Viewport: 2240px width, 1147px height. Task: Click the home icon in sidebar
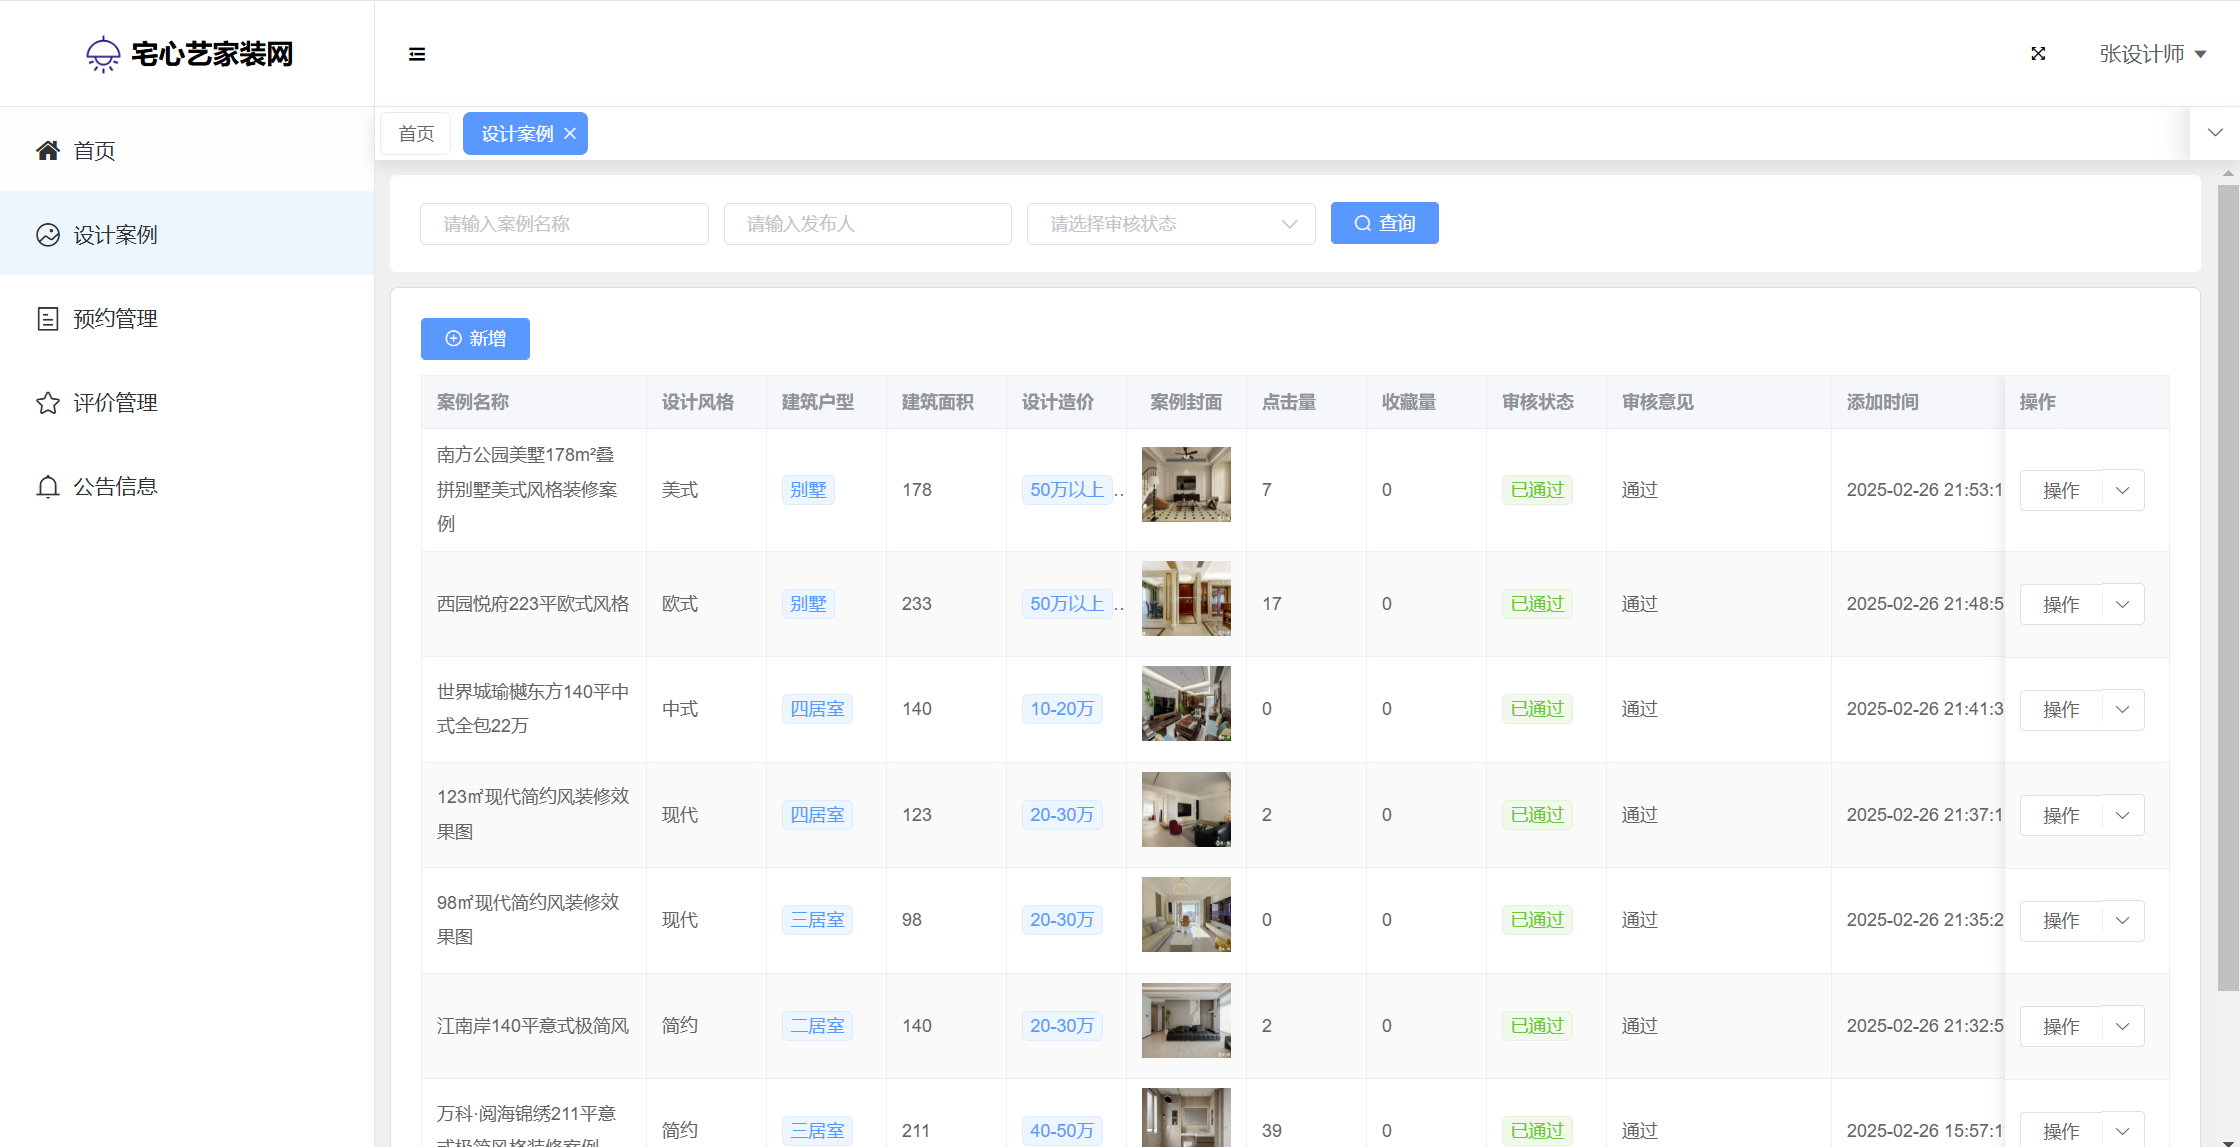(x=48, y=151)
